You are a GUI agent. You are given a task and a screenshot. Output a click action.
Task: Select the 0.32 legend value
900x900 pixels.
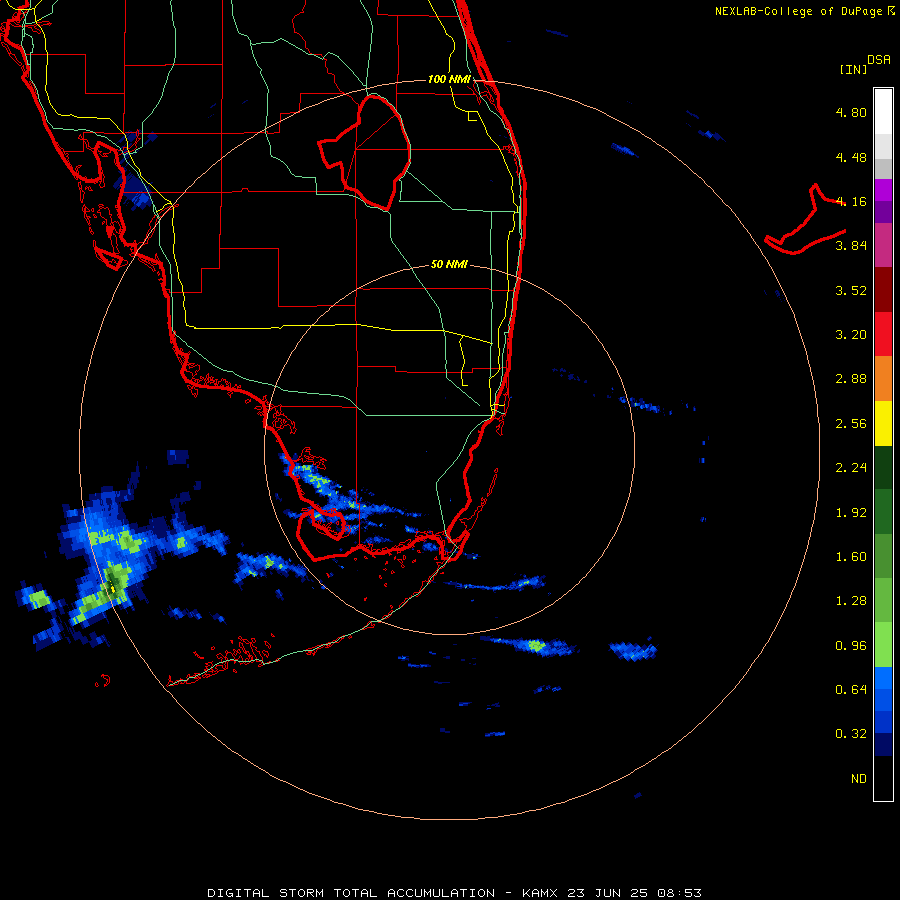851,734
